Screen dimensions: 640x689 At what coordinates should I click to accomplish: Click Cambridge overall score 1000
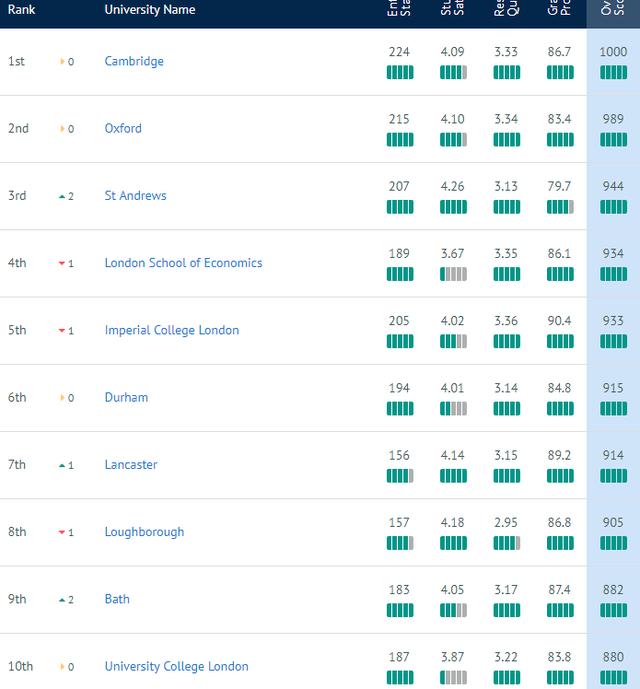pos(613,52)
